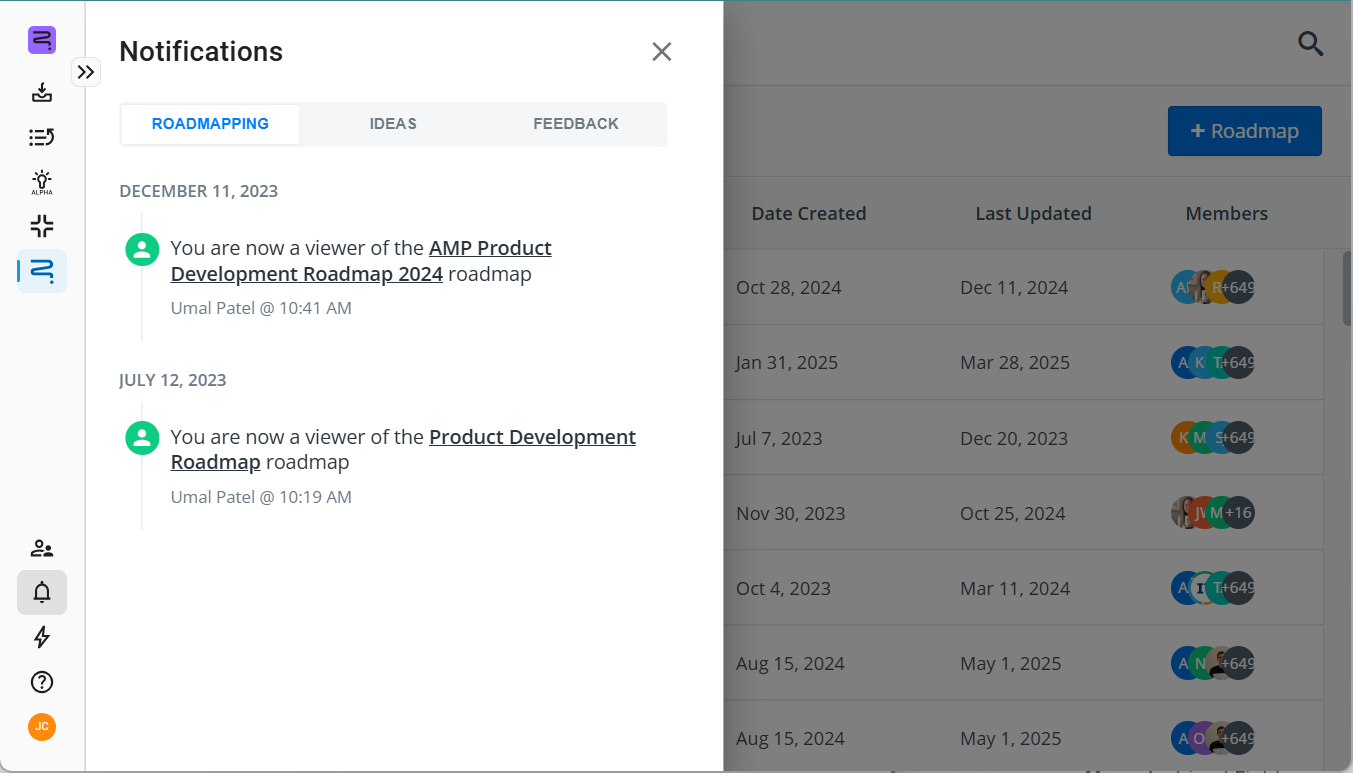Open the prioritized list icon in sidebar
The image size is (1353, 773).
(42, 137)
